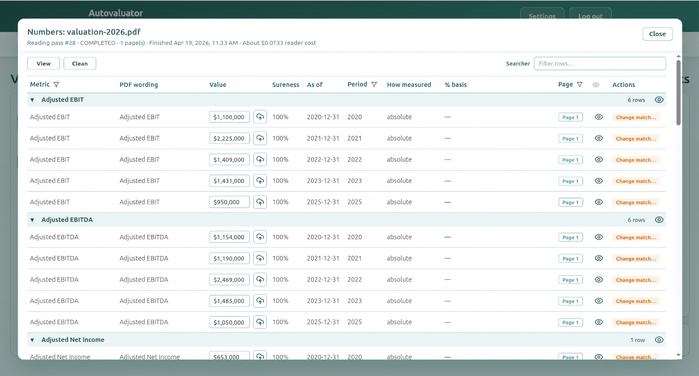Viewport: 699px width, 376px height.
Task: Toggle eye for Adjusted EBIT 2022 row
Action: (599, 159)
